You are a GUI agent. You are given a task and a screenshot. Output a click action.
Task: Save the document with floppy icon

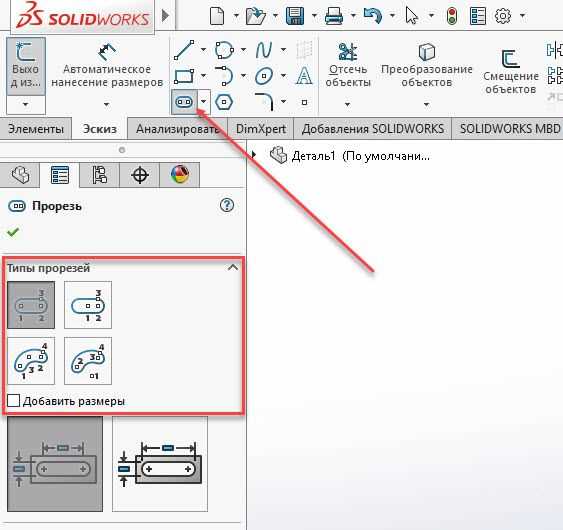click(x=295, y=16)
